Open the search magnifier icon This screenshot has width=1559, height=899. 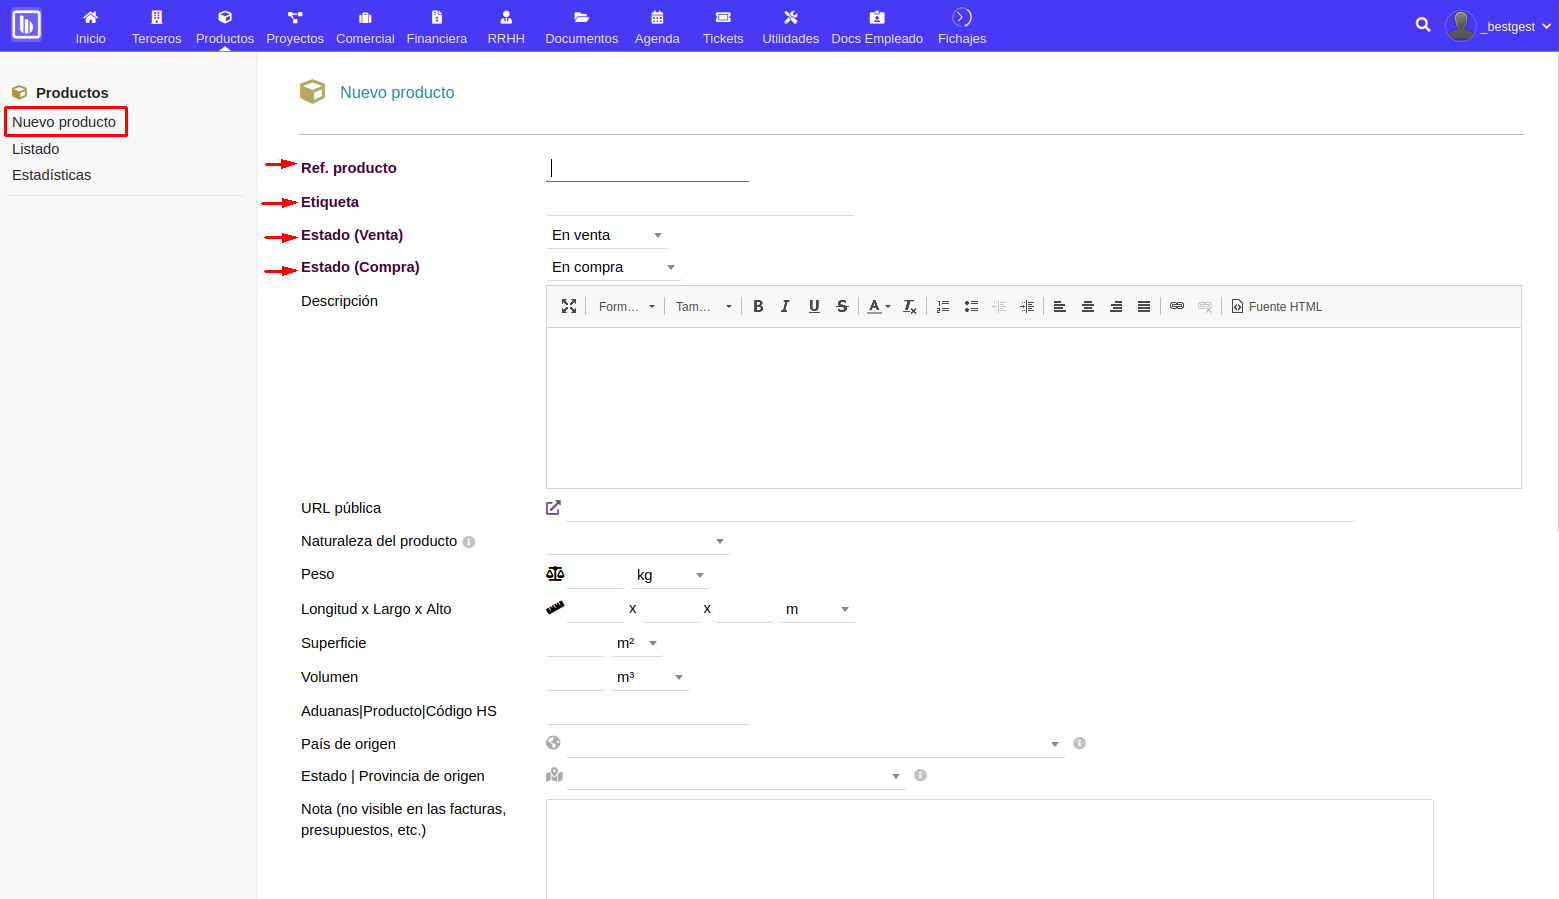1422,25
